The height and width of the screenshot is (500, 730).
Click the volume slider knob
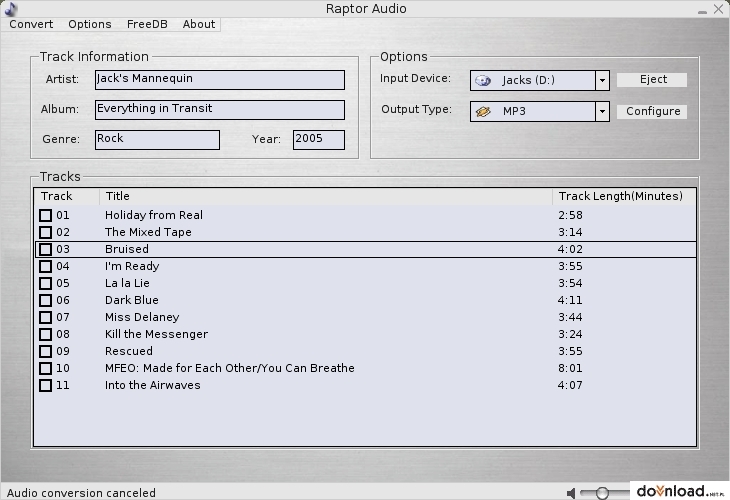coord(602,493)
